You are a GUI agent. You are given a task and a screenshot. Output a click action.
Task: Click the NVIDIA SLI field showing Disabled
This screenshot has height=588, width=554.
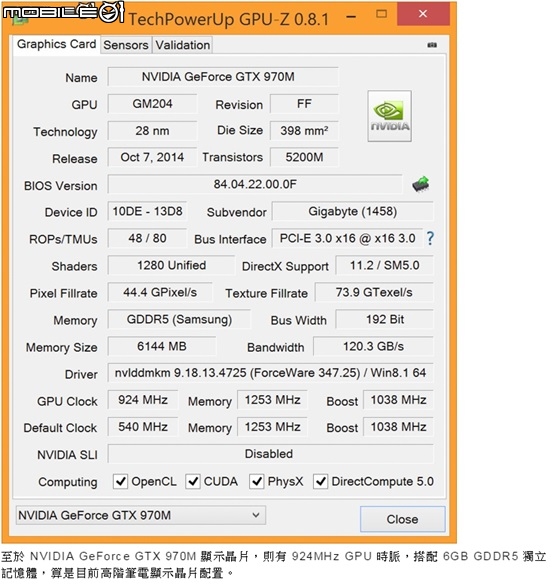pyautogui.click(x=270, y=454)
